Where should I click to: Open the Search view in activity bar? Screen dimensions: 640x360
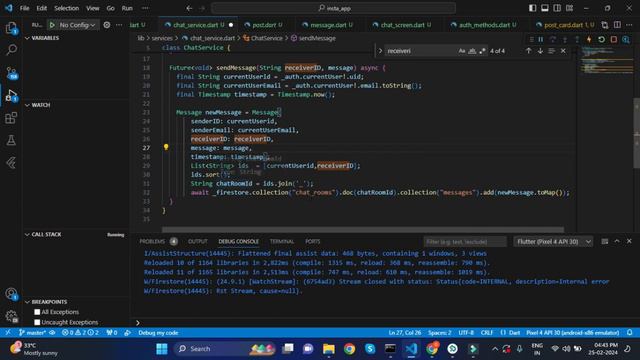(x=11, y=50)
